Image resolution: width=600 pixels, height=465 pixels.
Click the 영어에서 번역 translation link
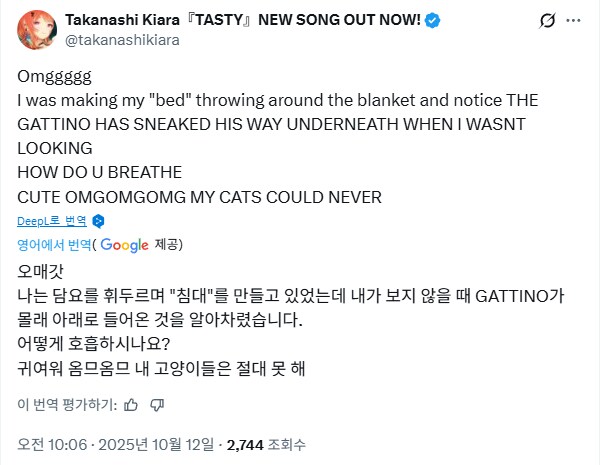(x=55, y=244)
